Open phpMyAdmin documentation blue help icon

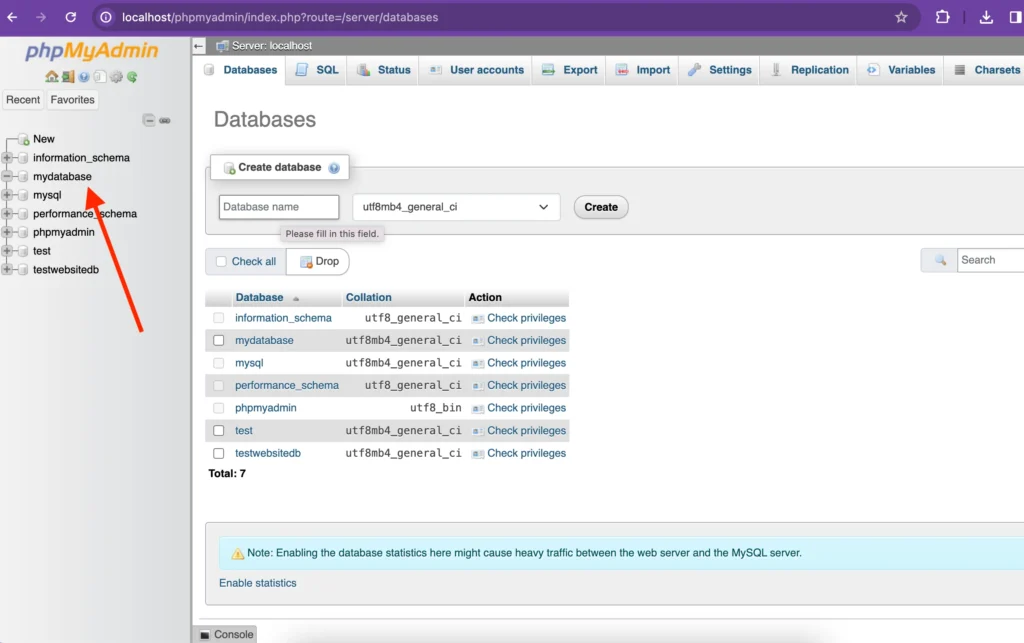click(84, 76)
